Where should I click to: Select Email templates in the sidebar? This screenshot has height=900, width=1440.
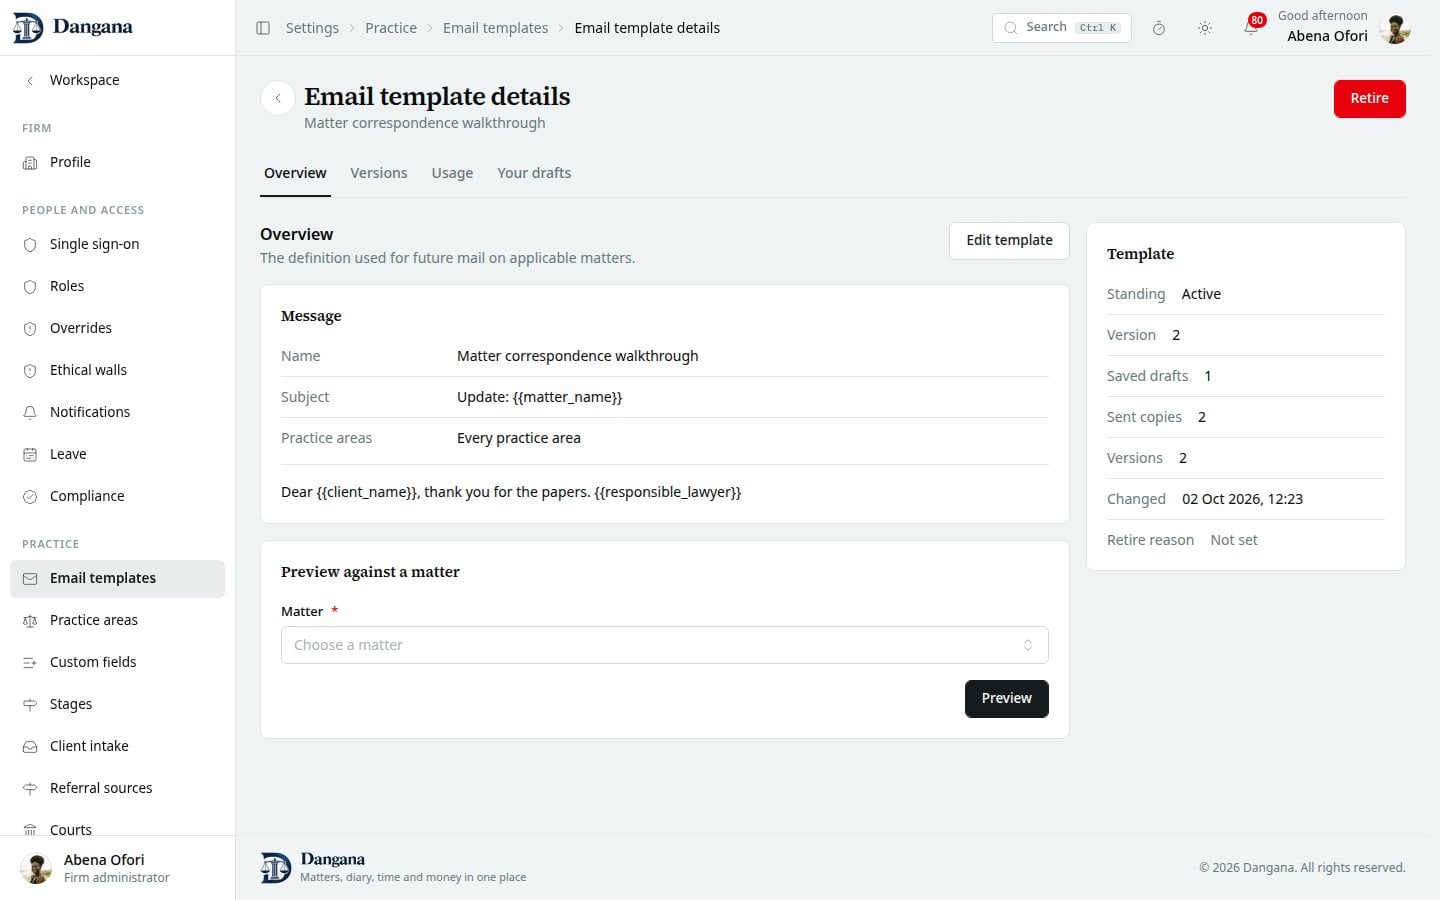click(117, 578)
